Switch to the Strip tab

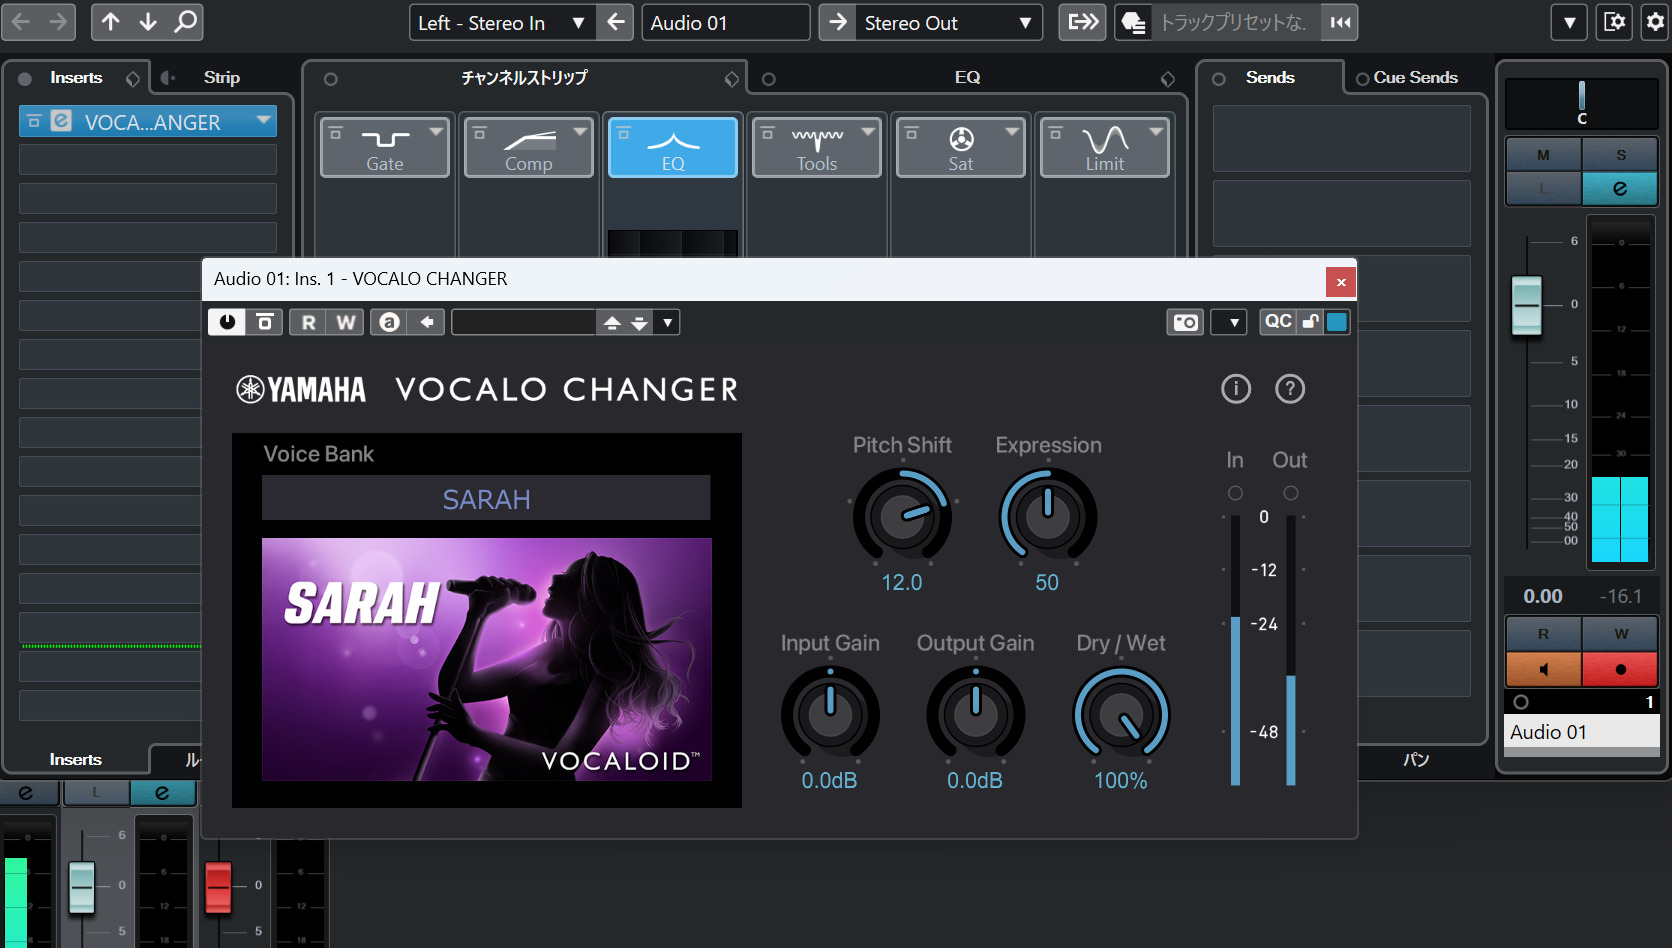point(222,77)
